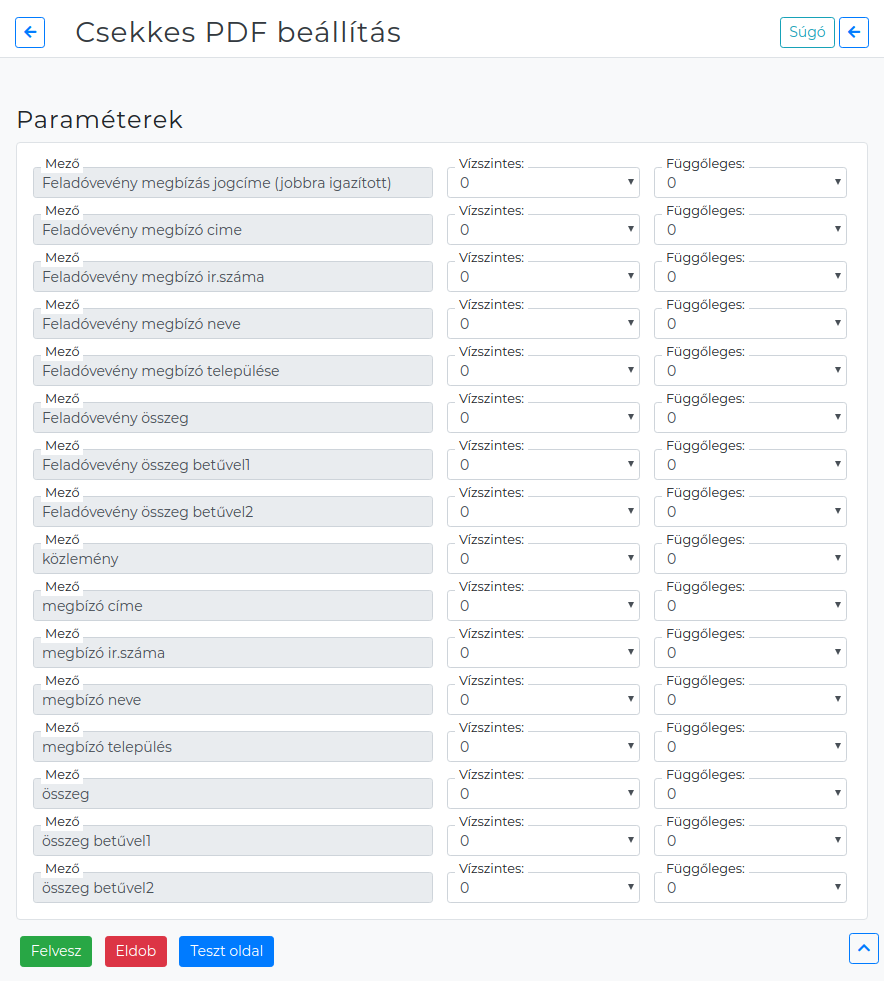Select Vízszintes dropdown for megbízó település
Viewport: 884px width, 981px height.
(x=543, y=746)
